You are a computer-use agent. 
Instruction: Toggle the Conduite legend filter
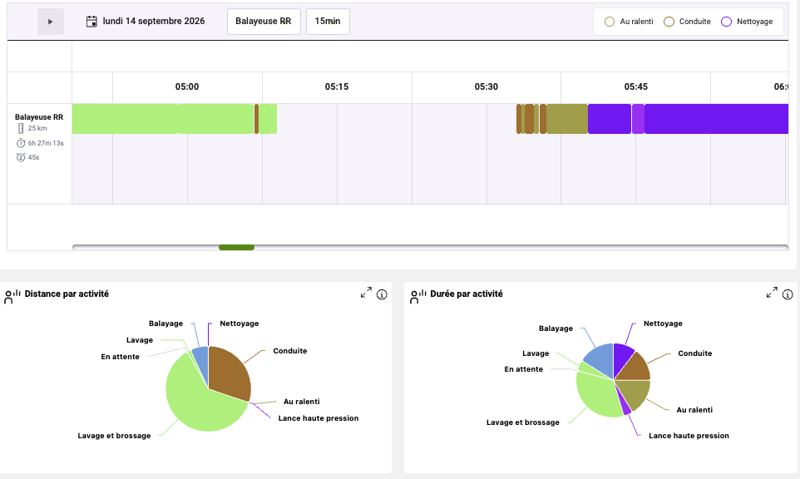(687, 21)
